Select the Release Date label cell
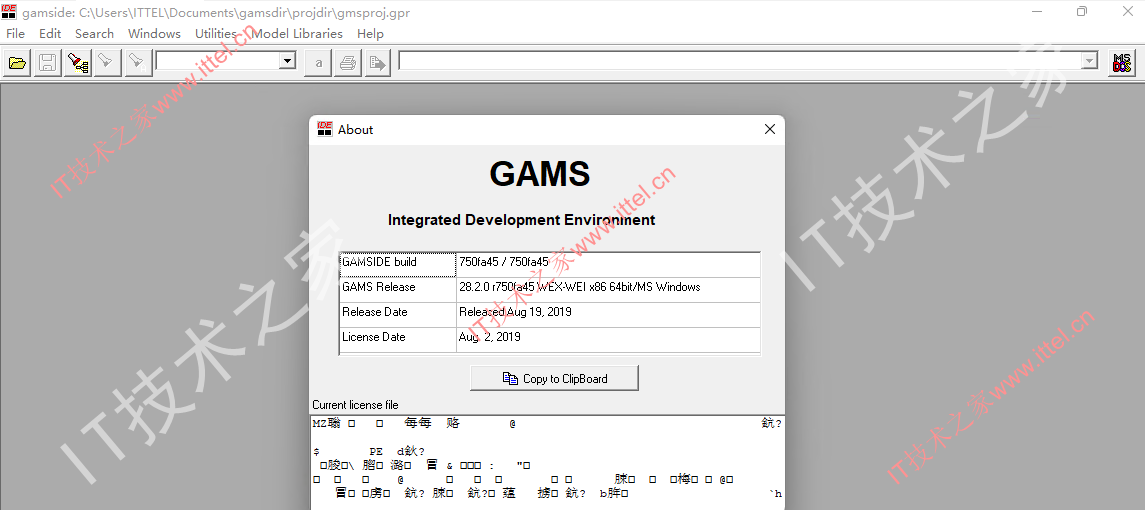This screenshot has height=510, width=1145. [398, 314]
